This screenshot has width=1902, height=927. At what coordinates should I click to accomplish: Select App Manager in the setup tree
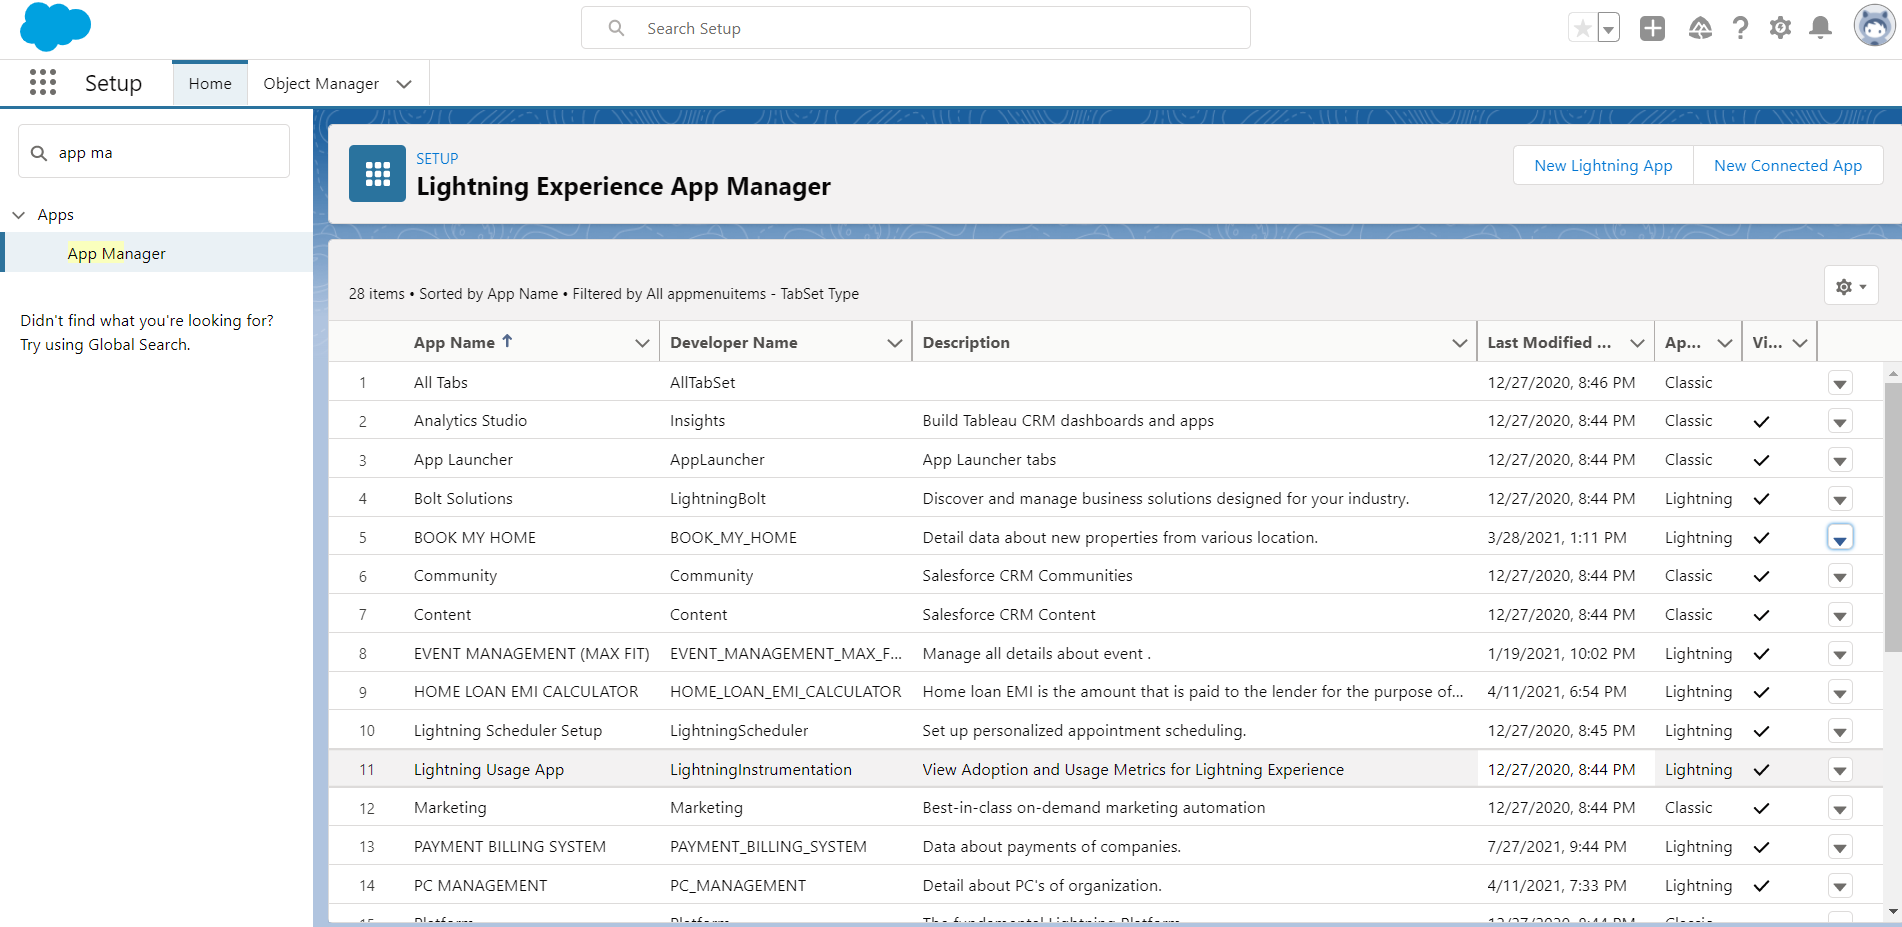116,253
